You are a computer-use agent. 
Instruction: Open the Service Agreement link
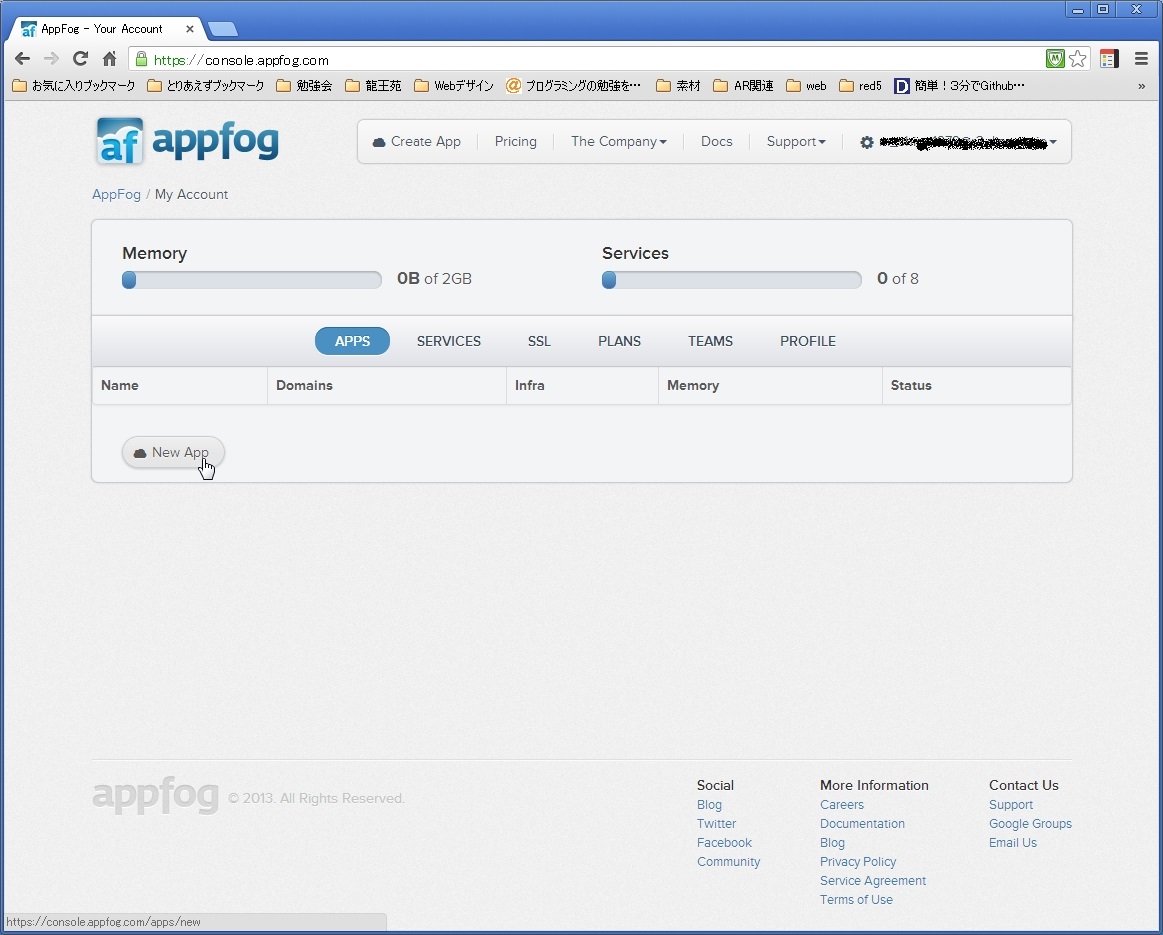873,881
